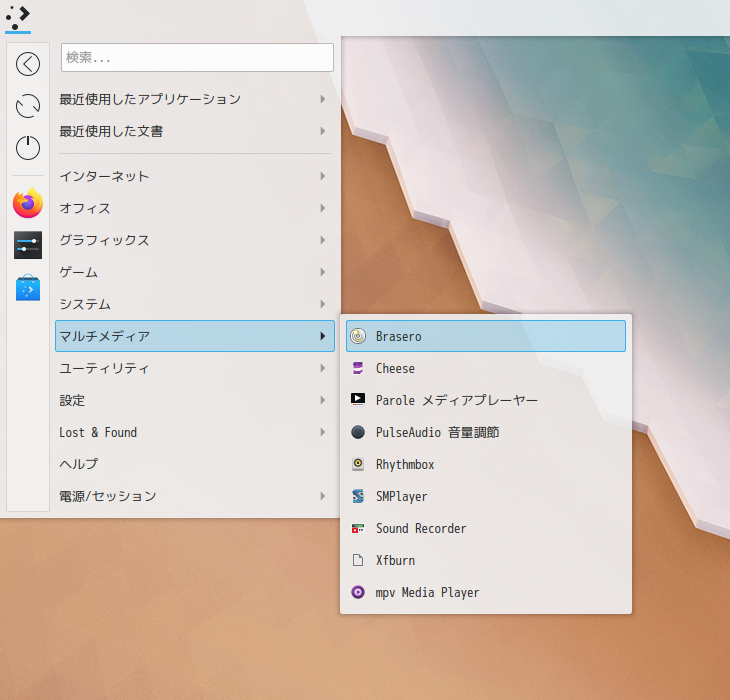Viewport: 730px width, 700px height.
Task: Click the ヘルプ menu entry
Action: [x=195, y=464]
